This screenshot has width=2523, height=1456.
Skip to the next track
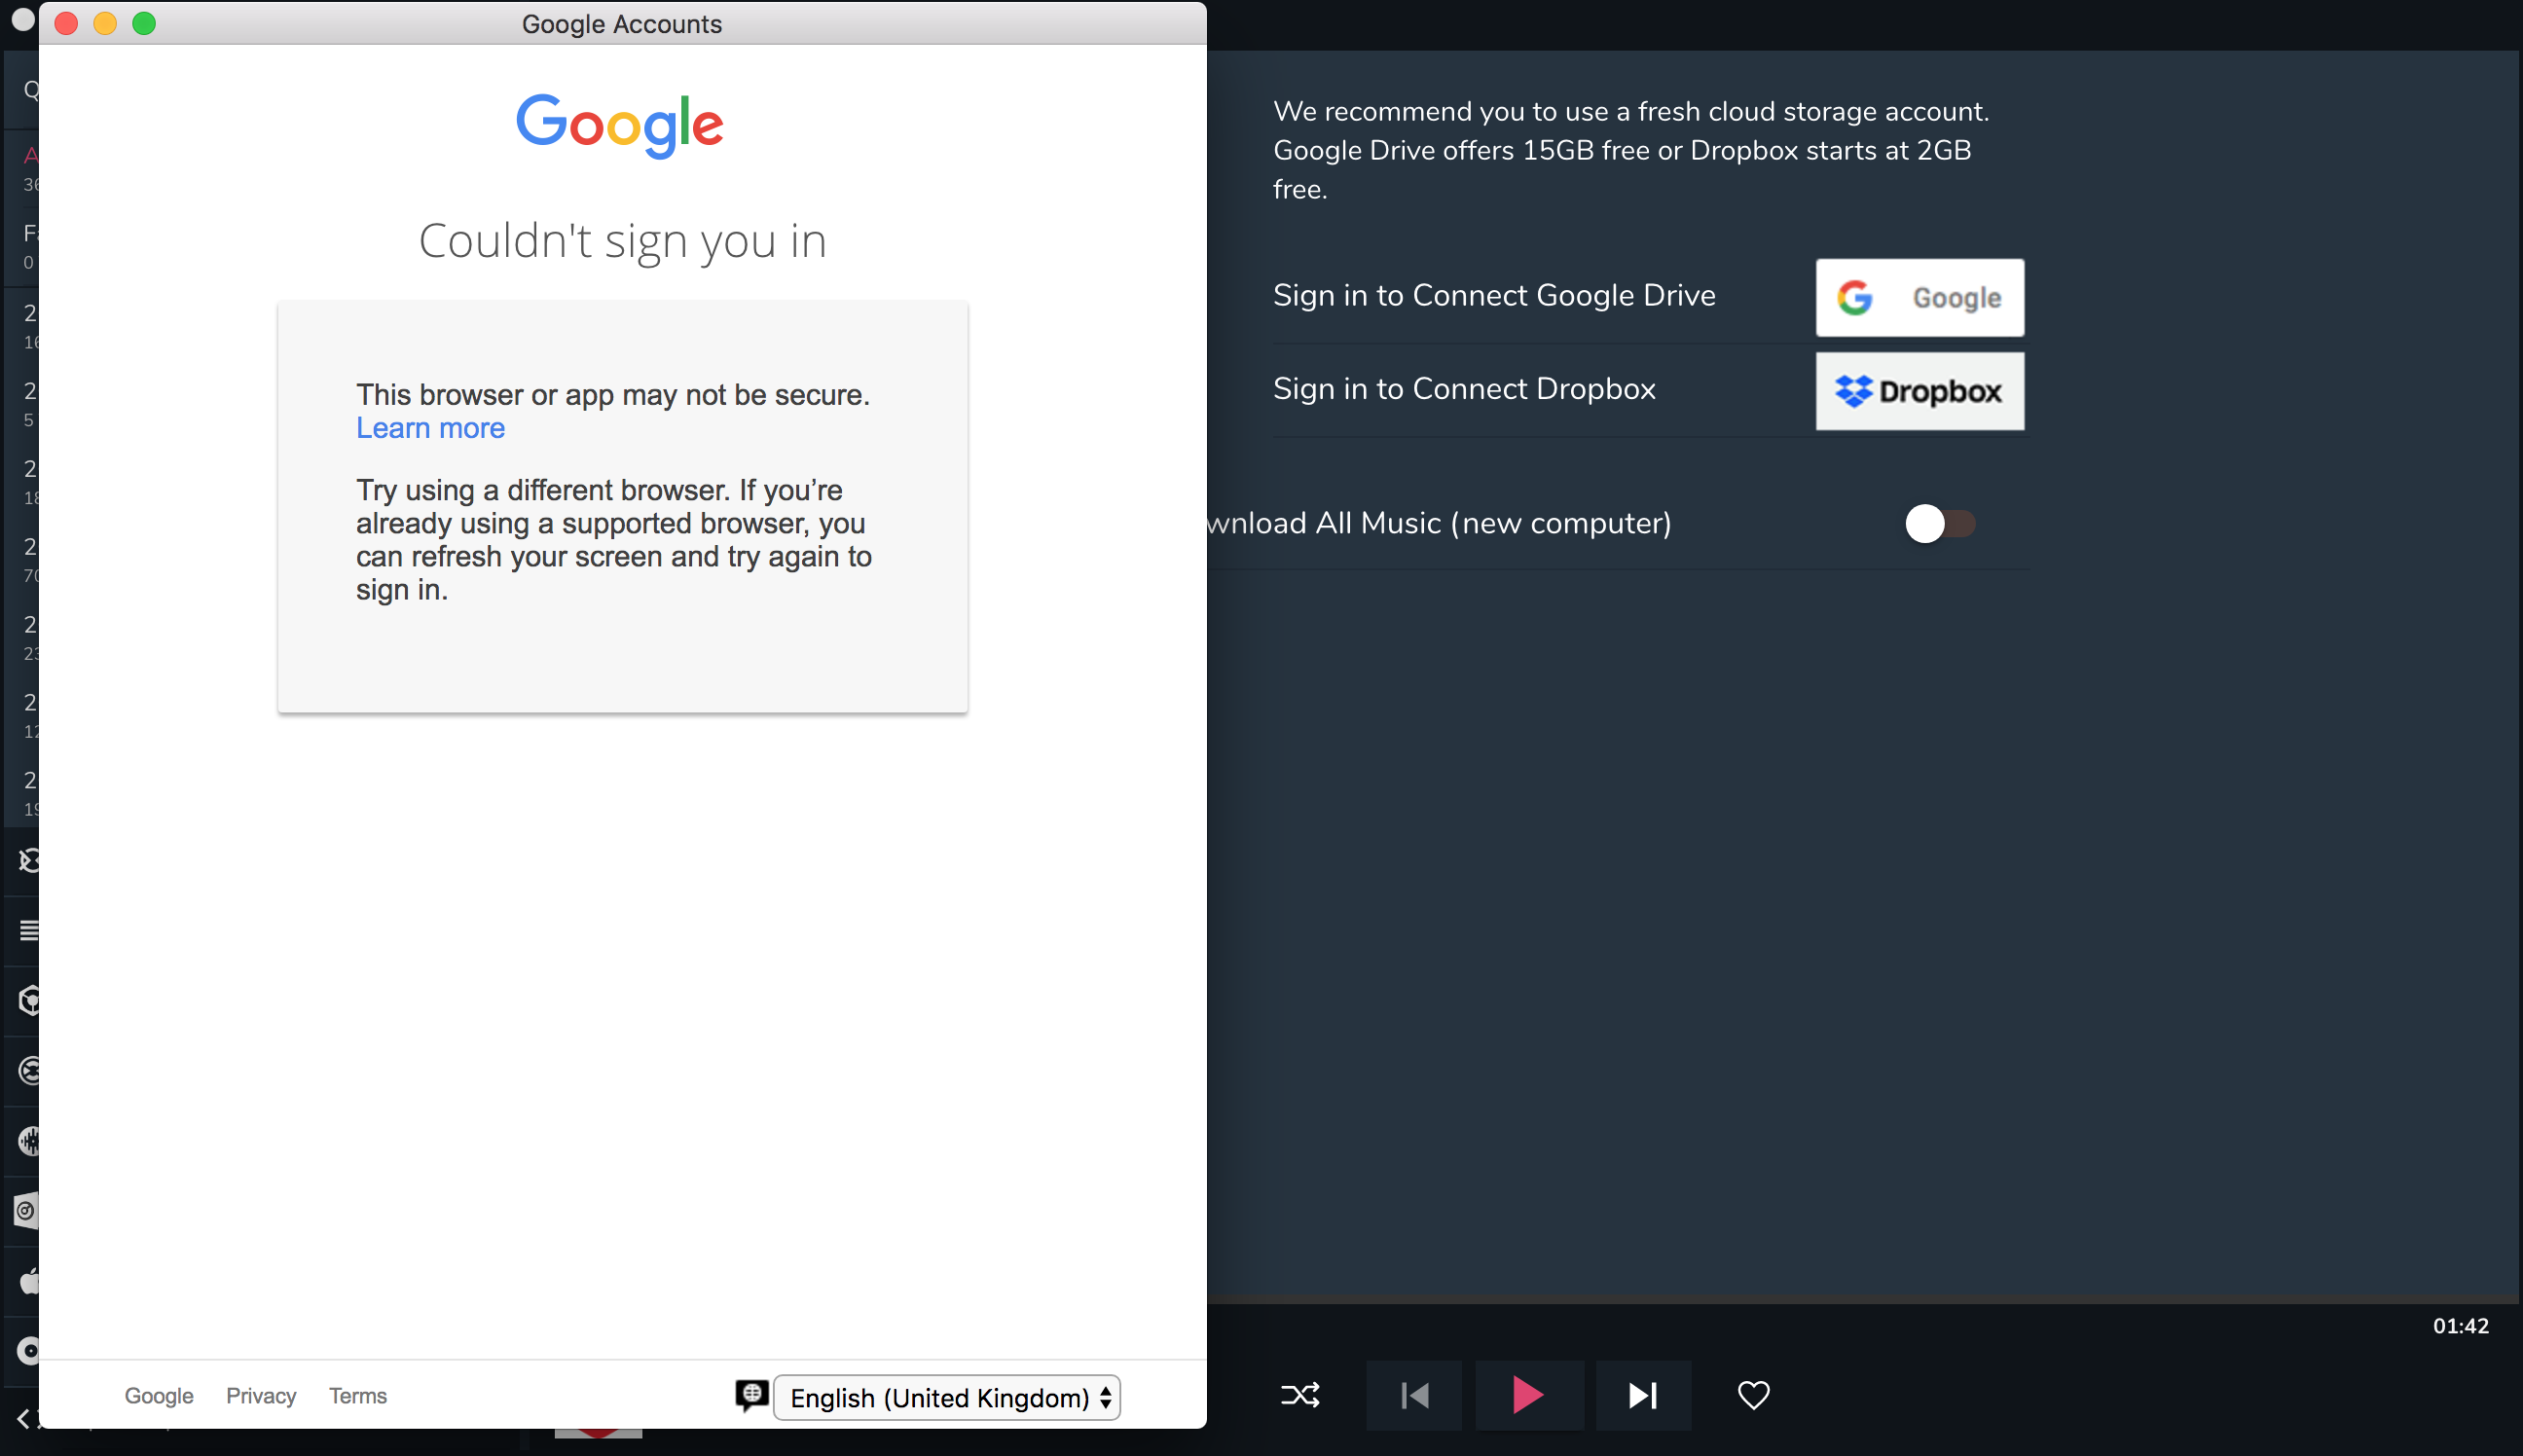click(x=1643, y=1395)
